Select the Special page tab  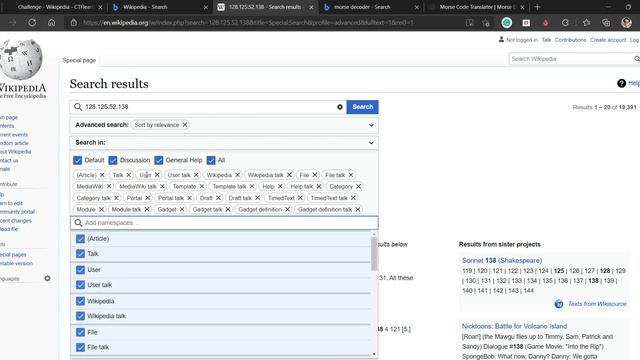79,60
